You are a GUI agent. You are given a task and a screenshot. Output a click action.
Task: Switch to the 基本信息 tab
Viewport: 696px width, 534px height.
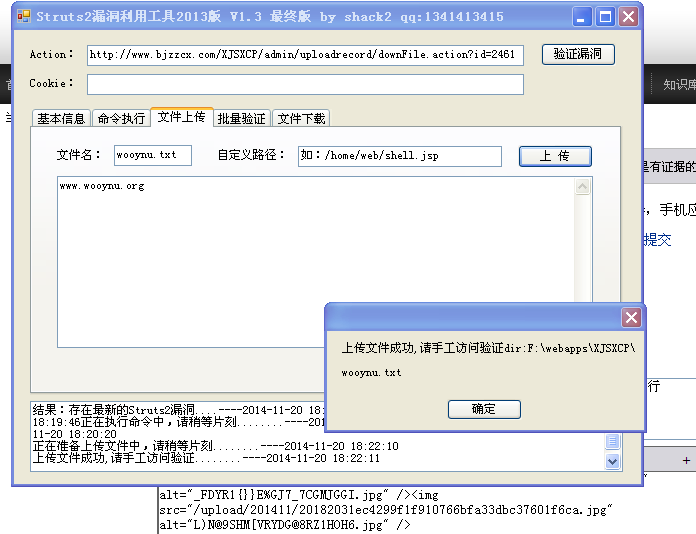(x=61, y=119)
